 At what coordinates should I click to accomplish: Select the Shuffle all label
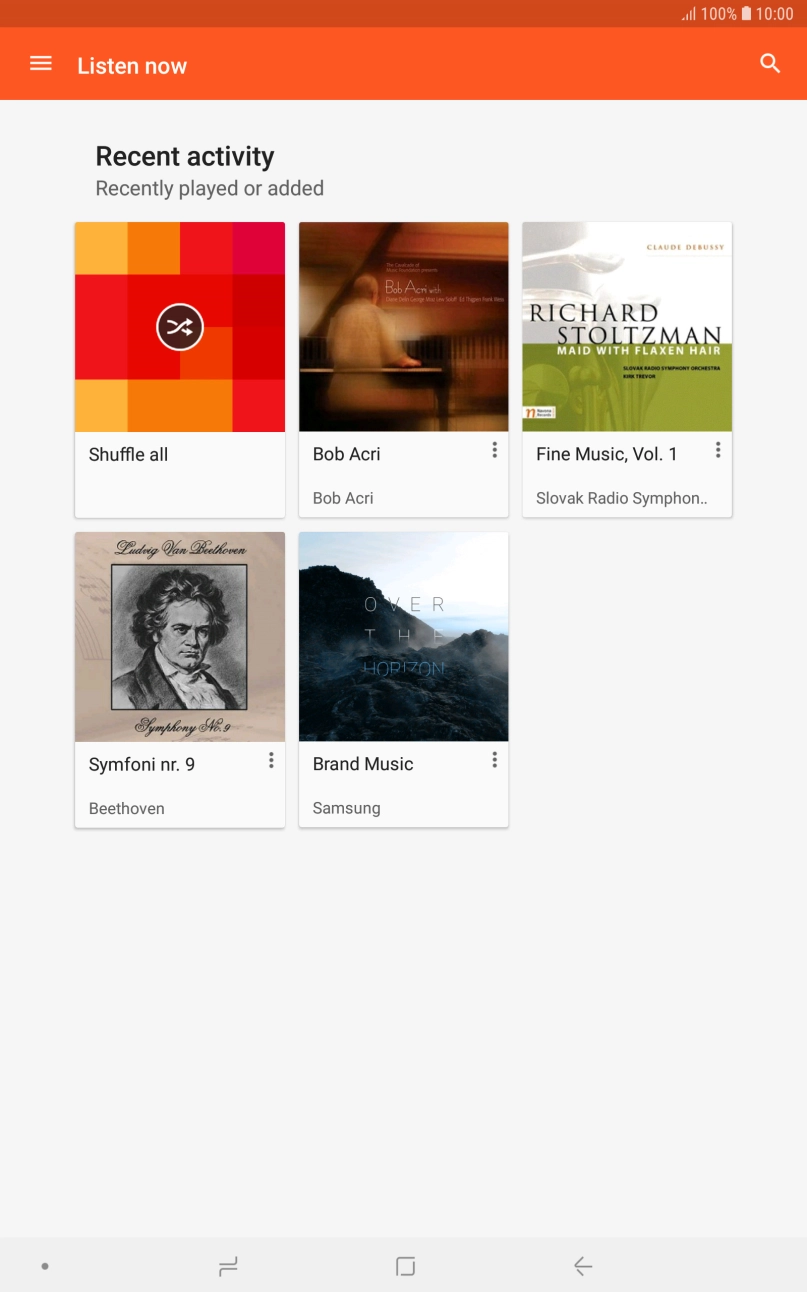129,454
